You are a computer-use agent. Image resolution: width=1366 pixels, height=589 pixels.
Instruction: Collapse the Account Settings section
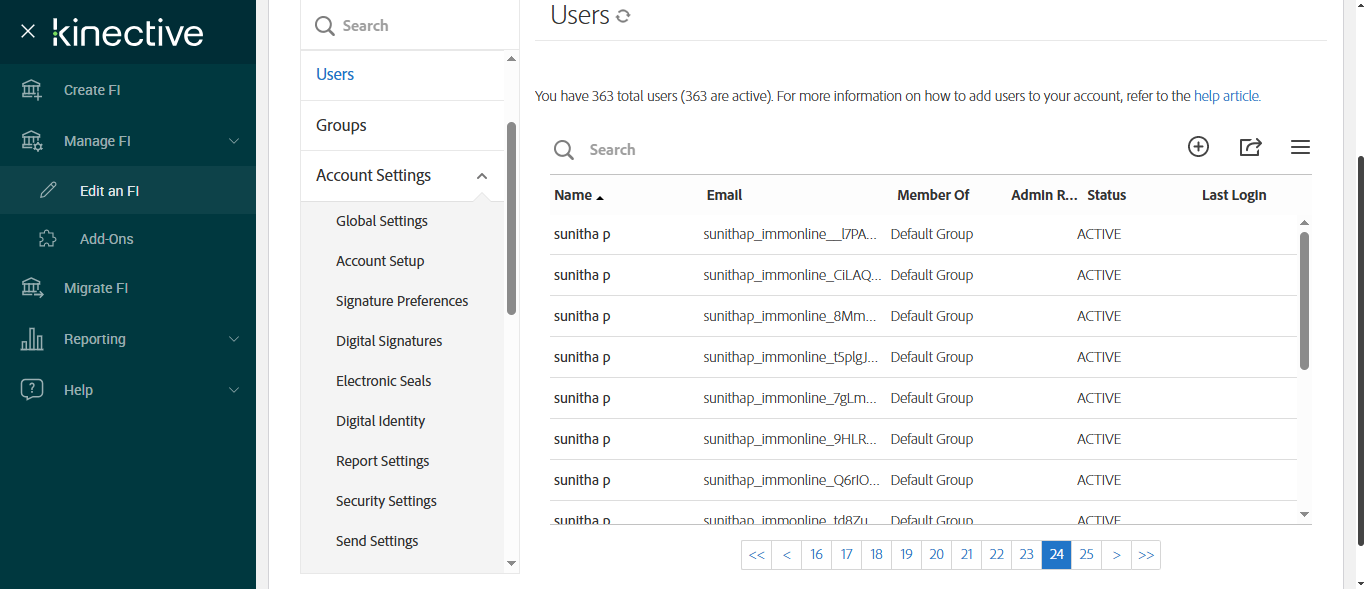482,176
